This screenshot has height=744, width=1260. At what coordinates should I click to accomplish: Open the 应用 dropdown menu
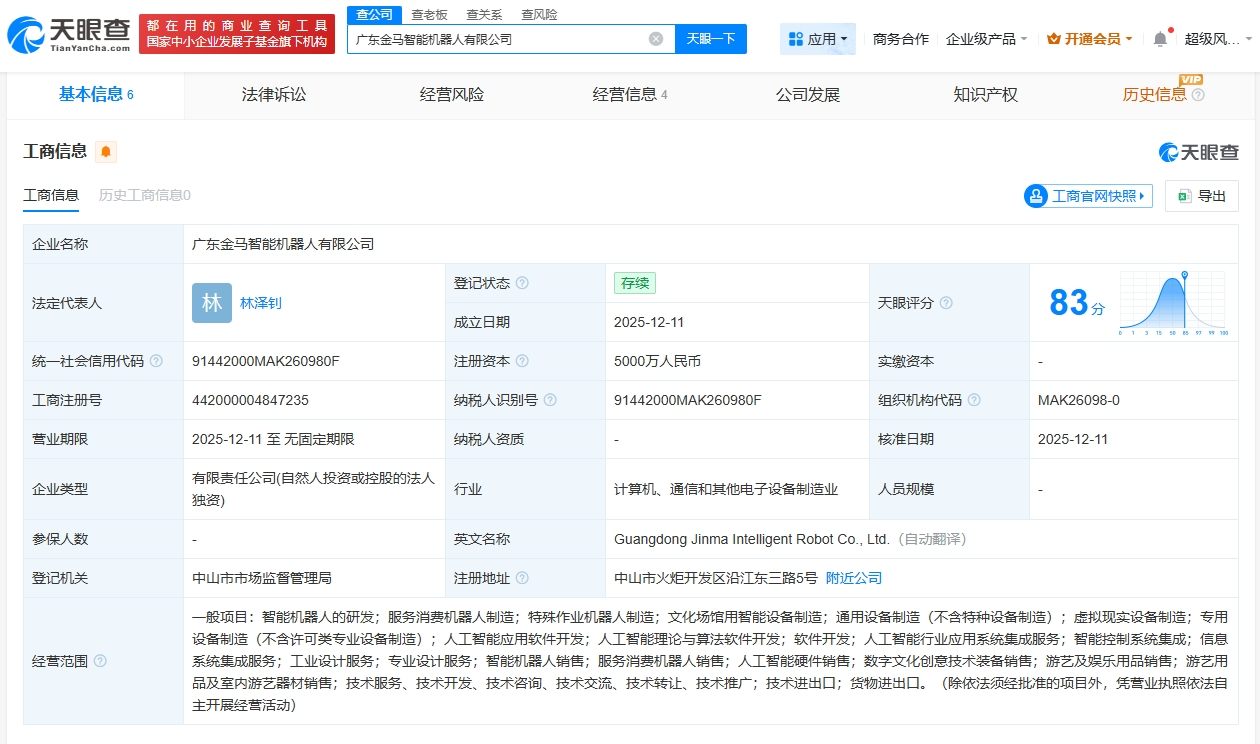click(x=817, y=39)
